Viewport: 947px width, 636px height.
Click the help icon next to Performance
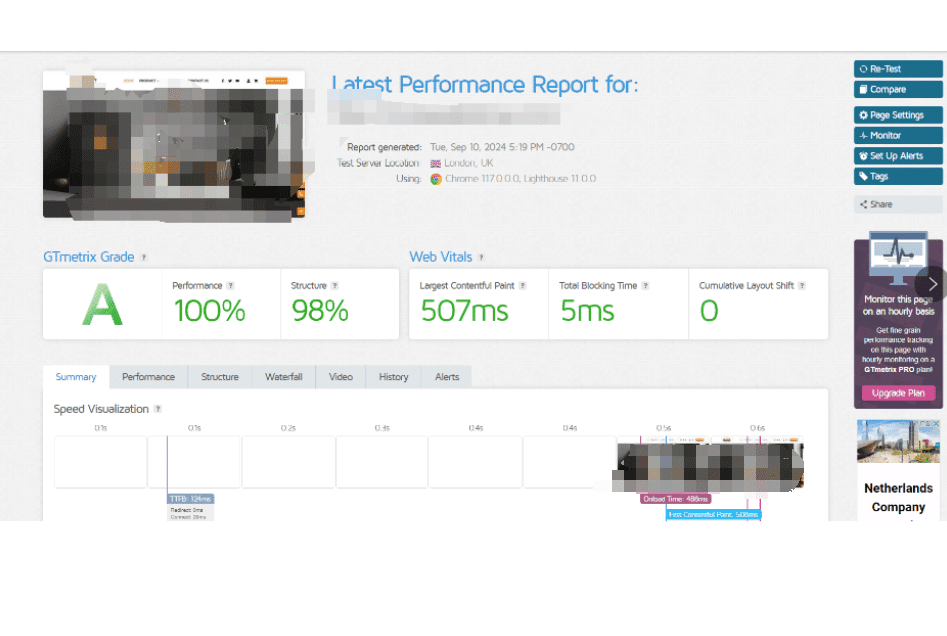click(231, 286)
